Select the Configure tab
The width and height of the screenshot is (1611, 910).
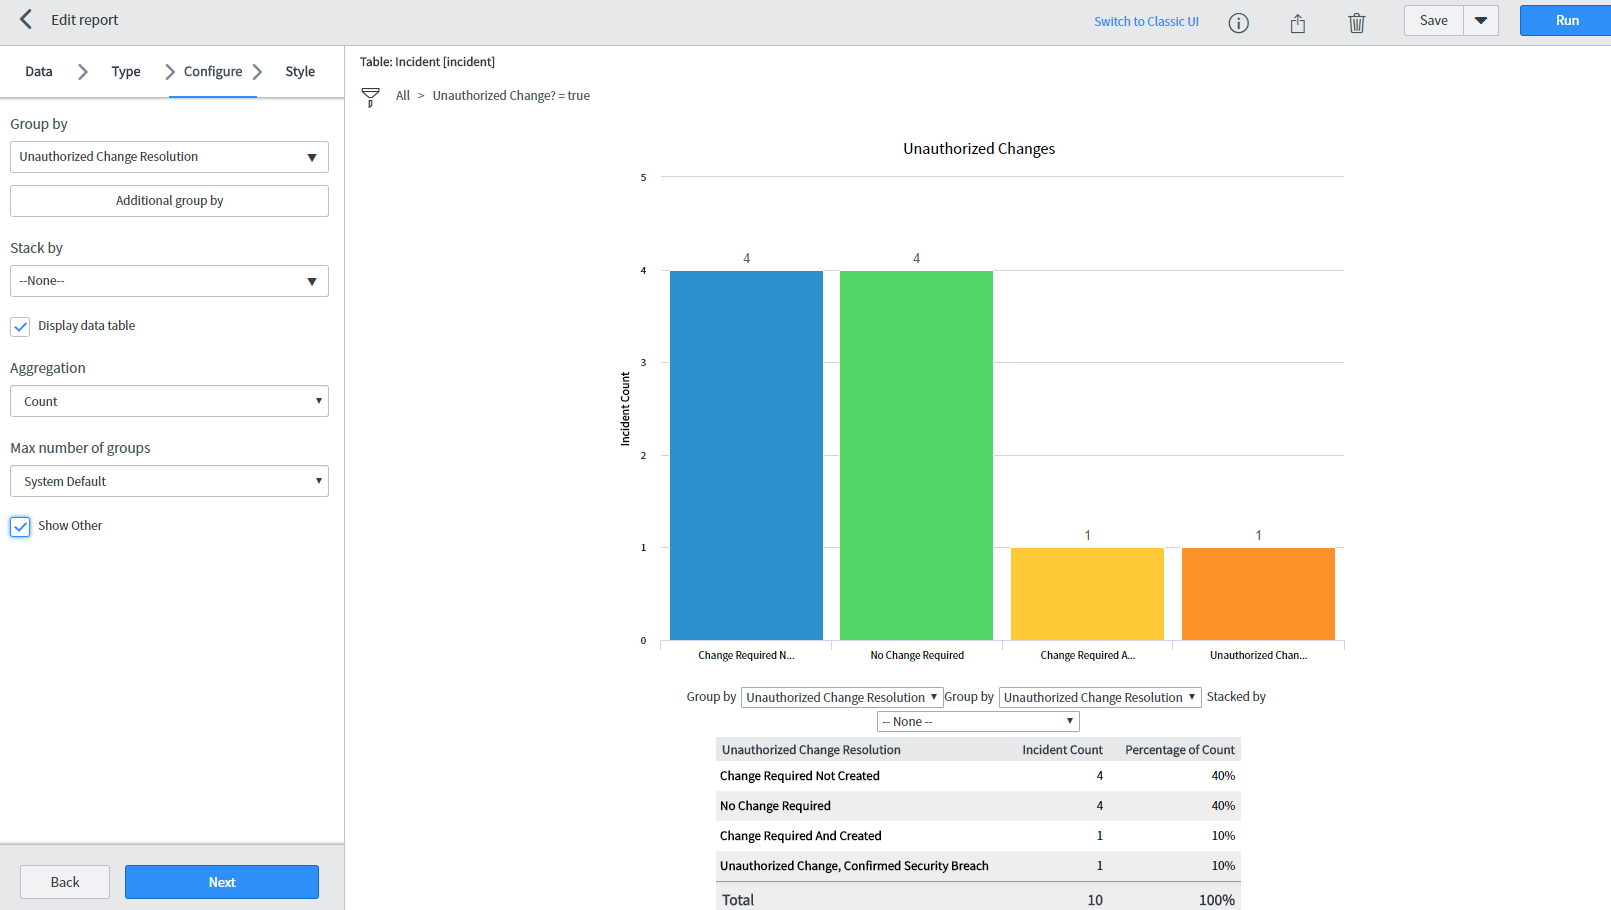[x=213, y=71]
